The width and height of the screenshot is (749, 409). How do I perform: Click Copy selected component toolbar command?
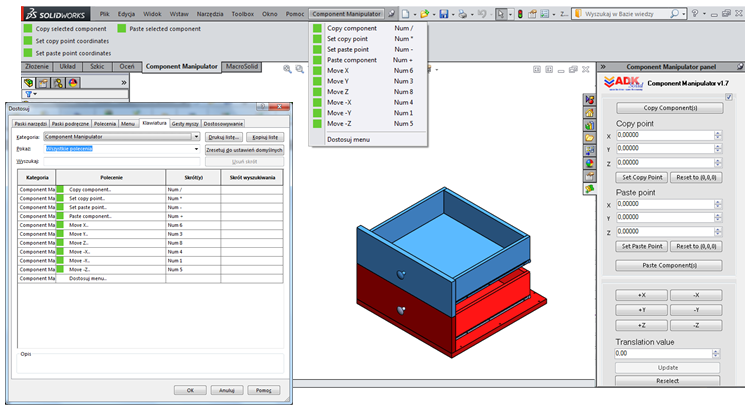pos(65,29)
